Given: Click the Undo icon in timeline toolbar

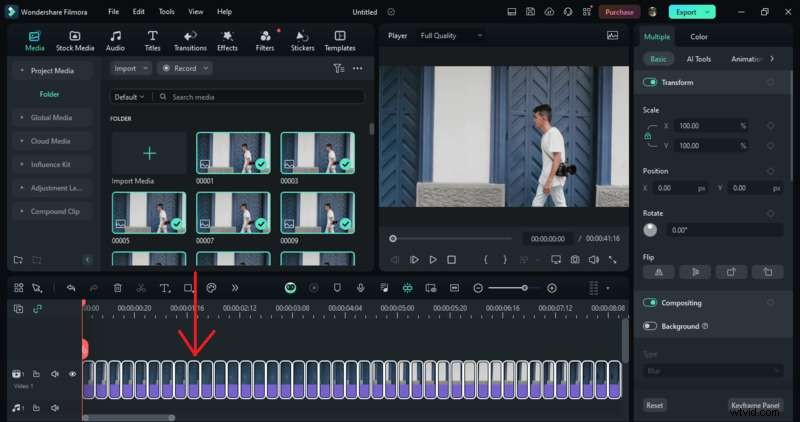Looking at the screenshot, I should coord(71,288).
